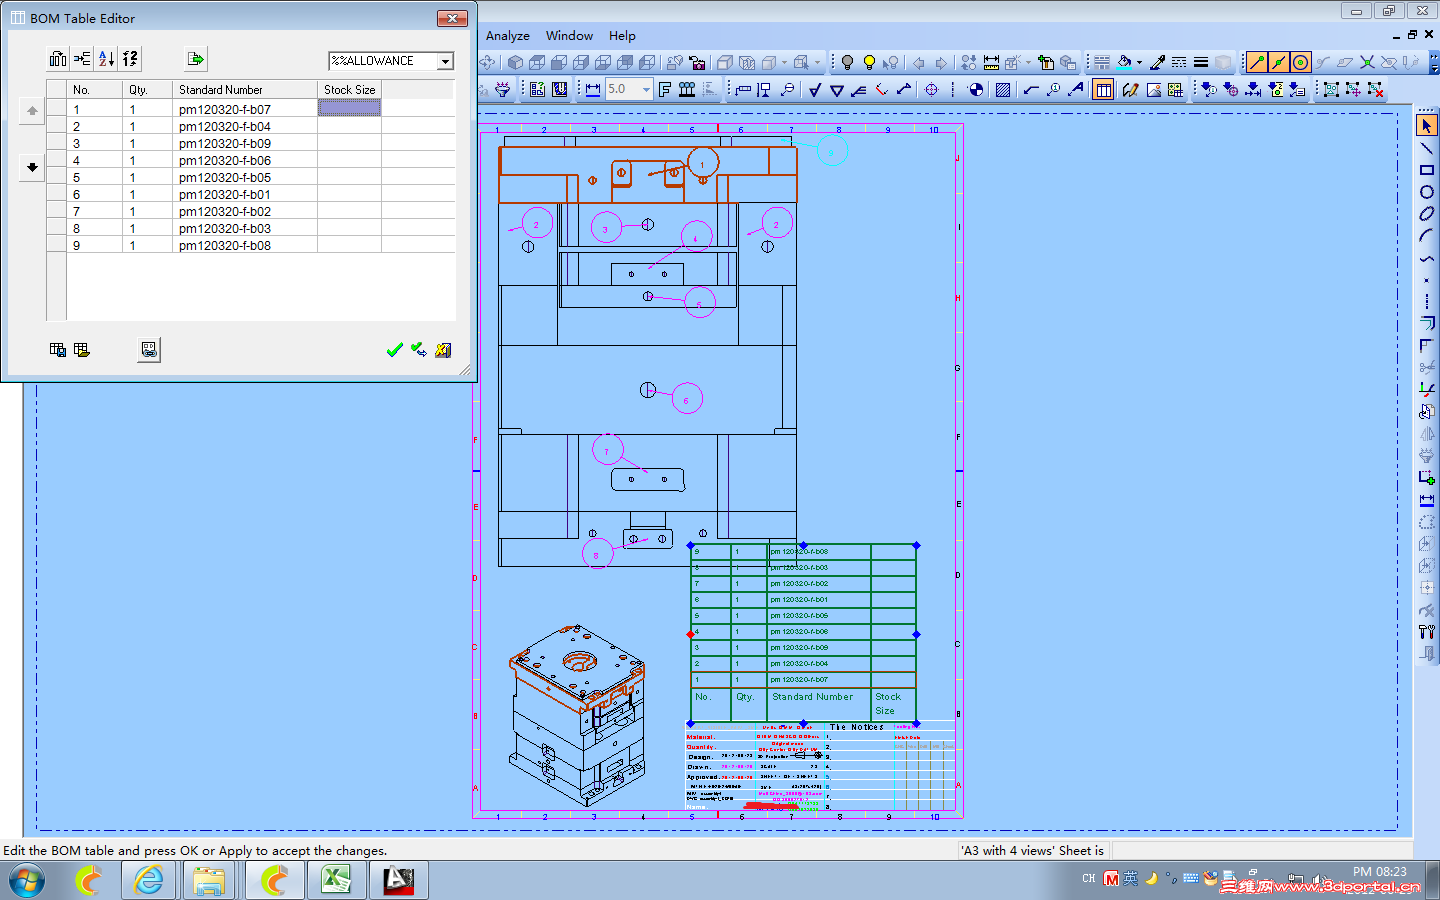The height and width of the screenshot is (900, 1440).
Task: Click the camera snapshot icon in toolbar
Action: [697, 62]
